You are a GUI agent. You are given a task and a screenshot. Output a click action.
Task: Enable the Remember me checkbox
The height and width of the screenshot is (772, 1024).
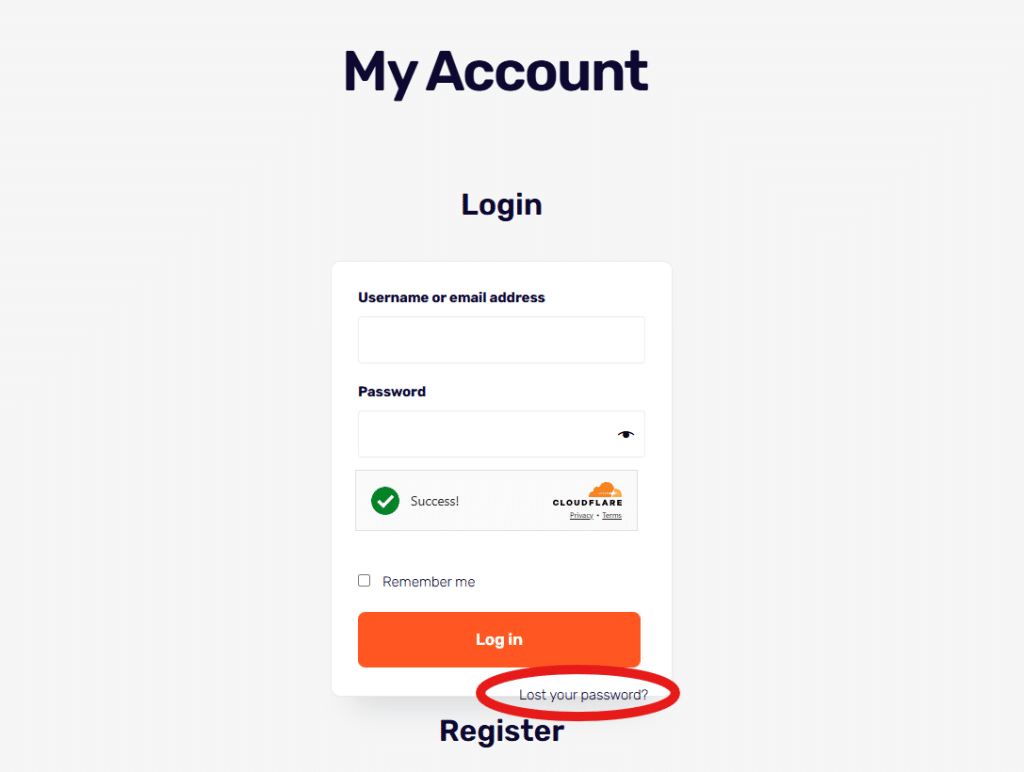point(364,581)
